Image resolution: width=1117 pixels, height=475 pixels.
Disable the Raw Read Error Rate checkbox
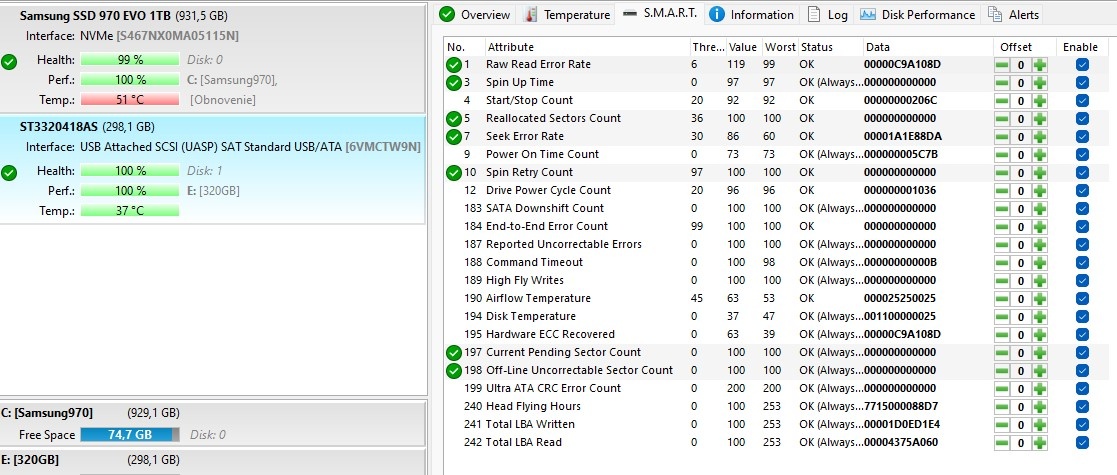click(x=1082, y=65)
